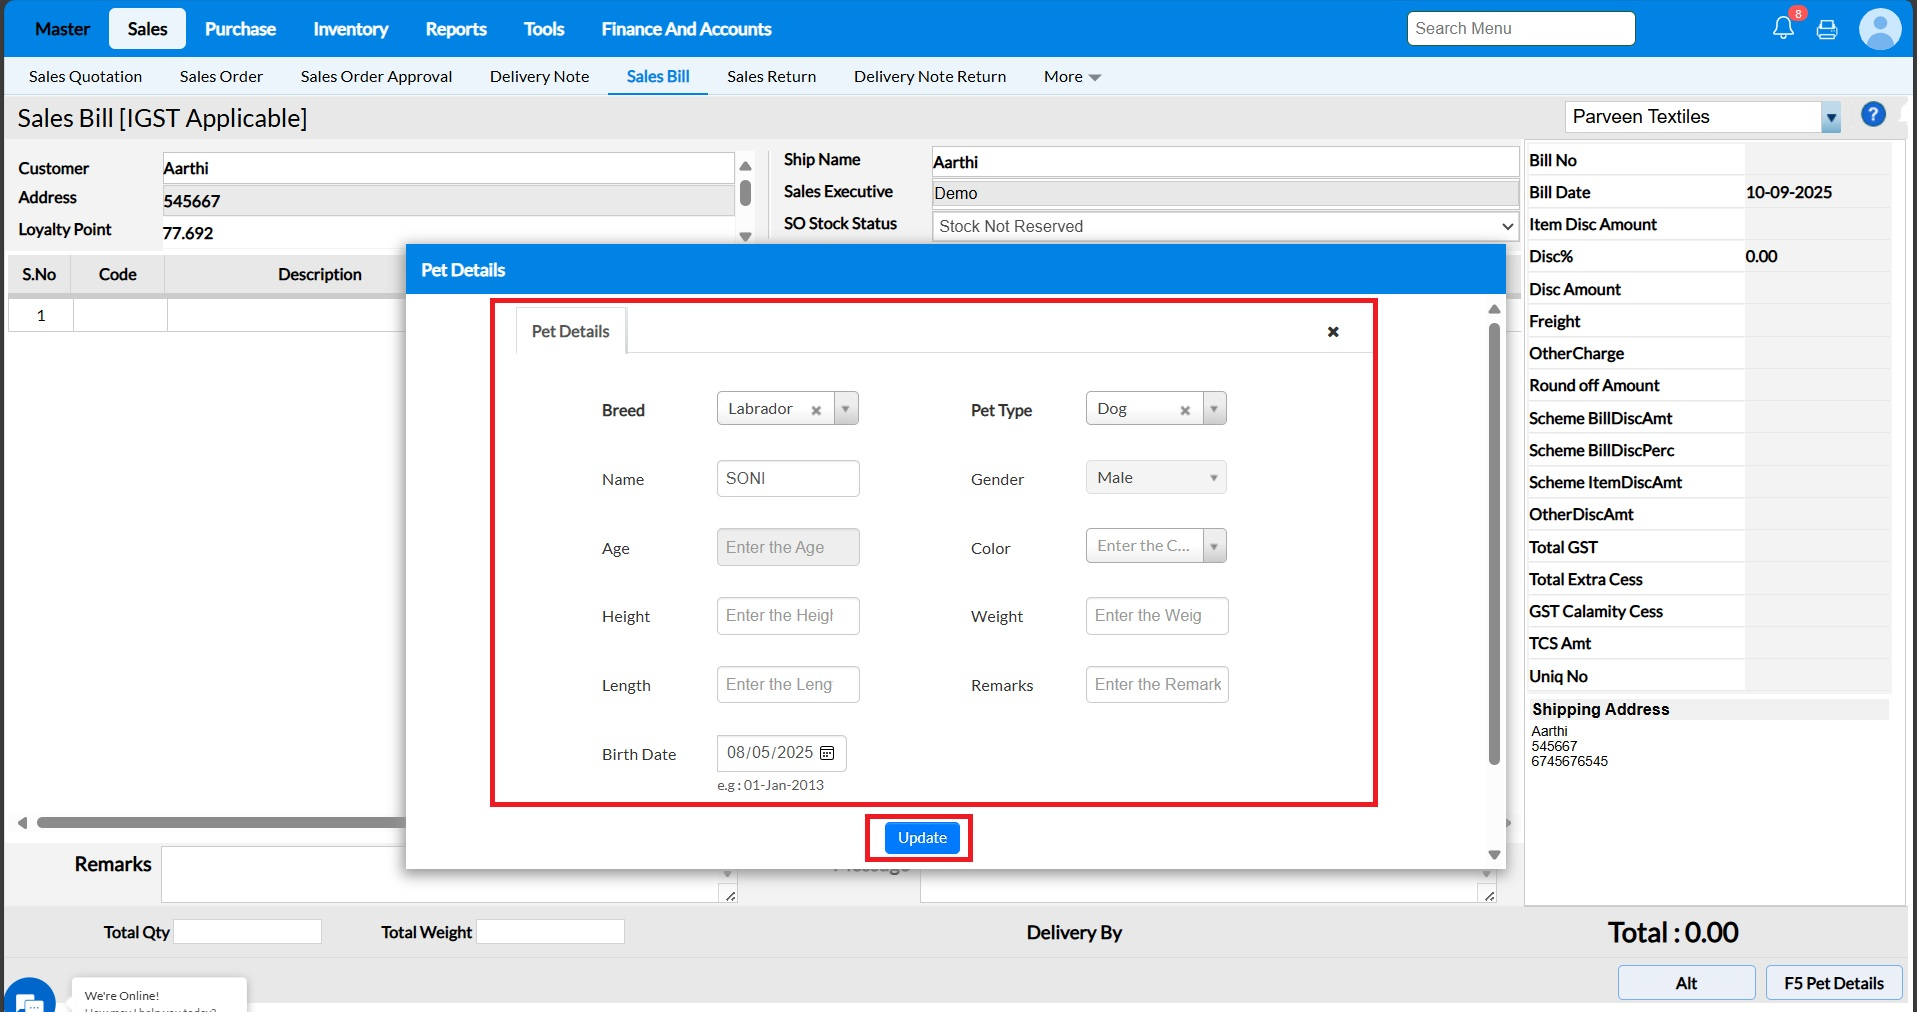Open Sales Order Approval tab
The image size is (1917, 1012).
376,76
